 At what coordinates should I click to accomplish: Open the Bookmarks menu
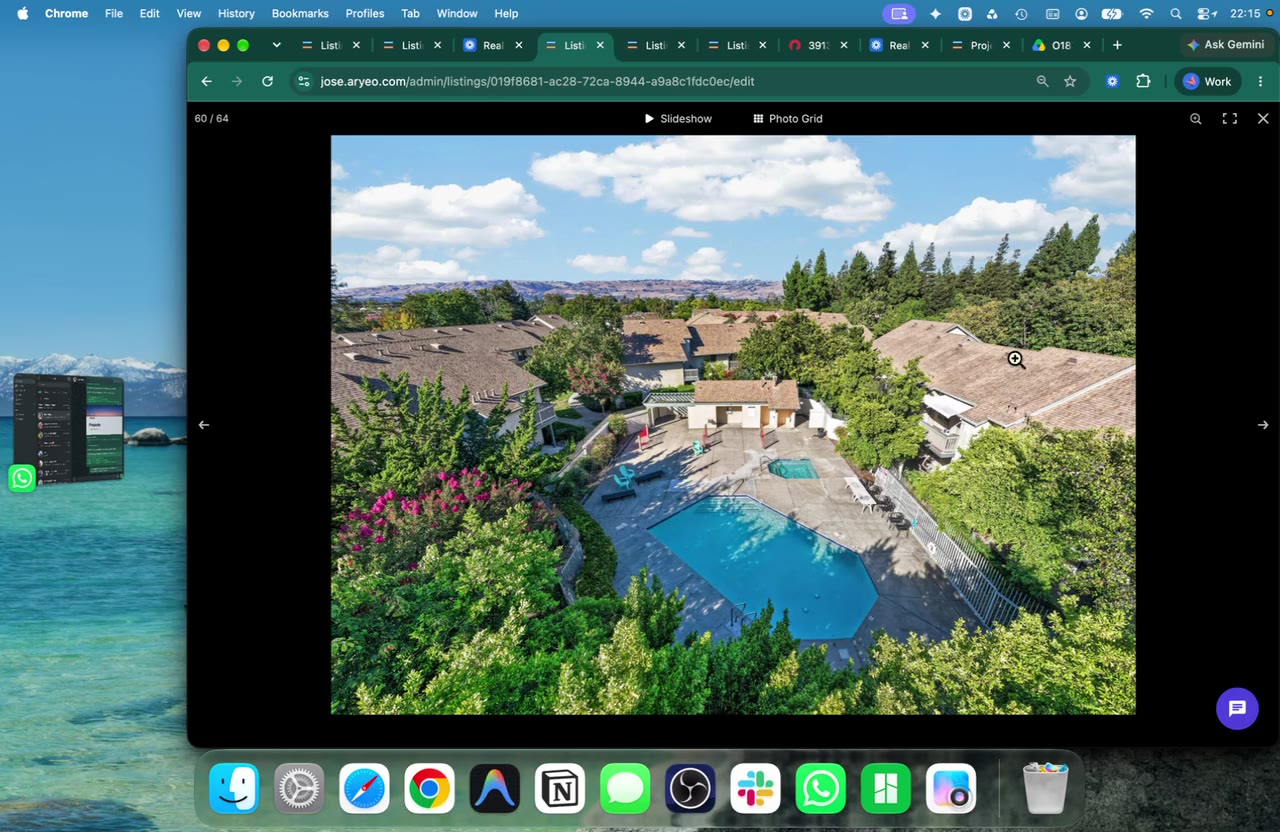tap(300, 13)
